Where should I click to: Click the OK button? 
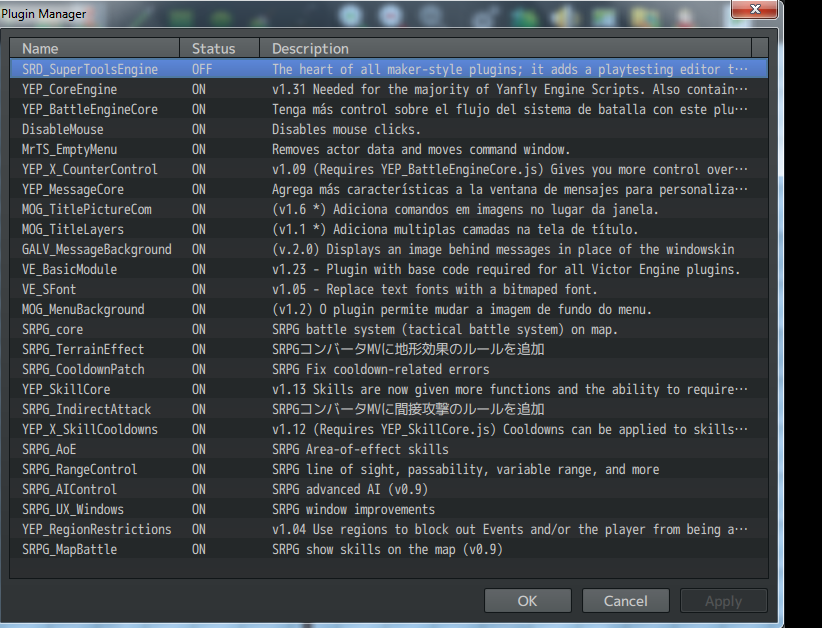(x=527, y=600)
